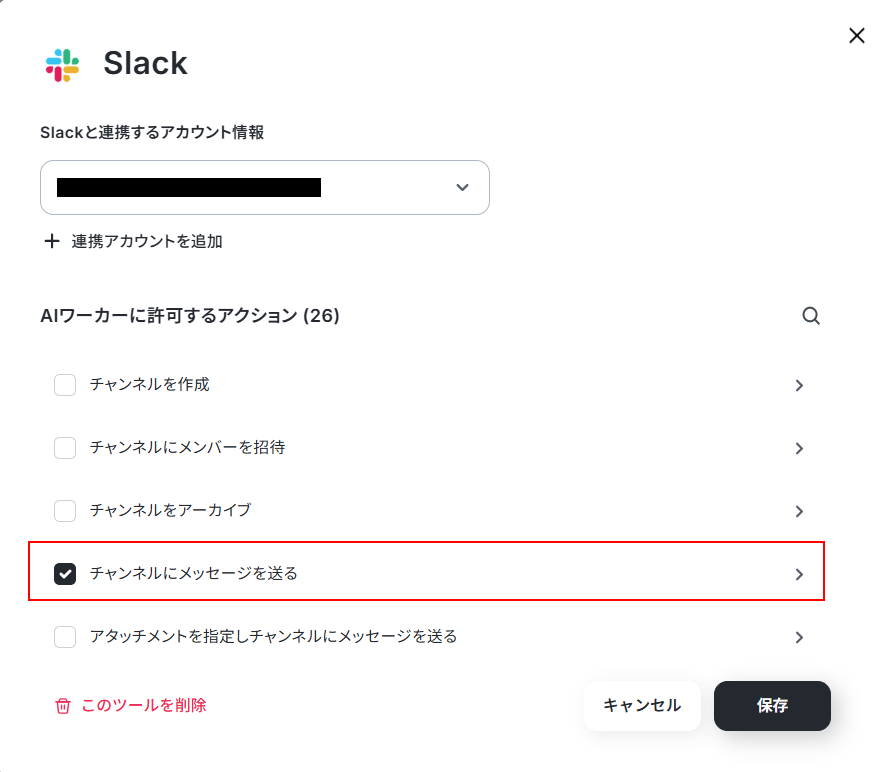Click the 保存 button

coord(772,706)
